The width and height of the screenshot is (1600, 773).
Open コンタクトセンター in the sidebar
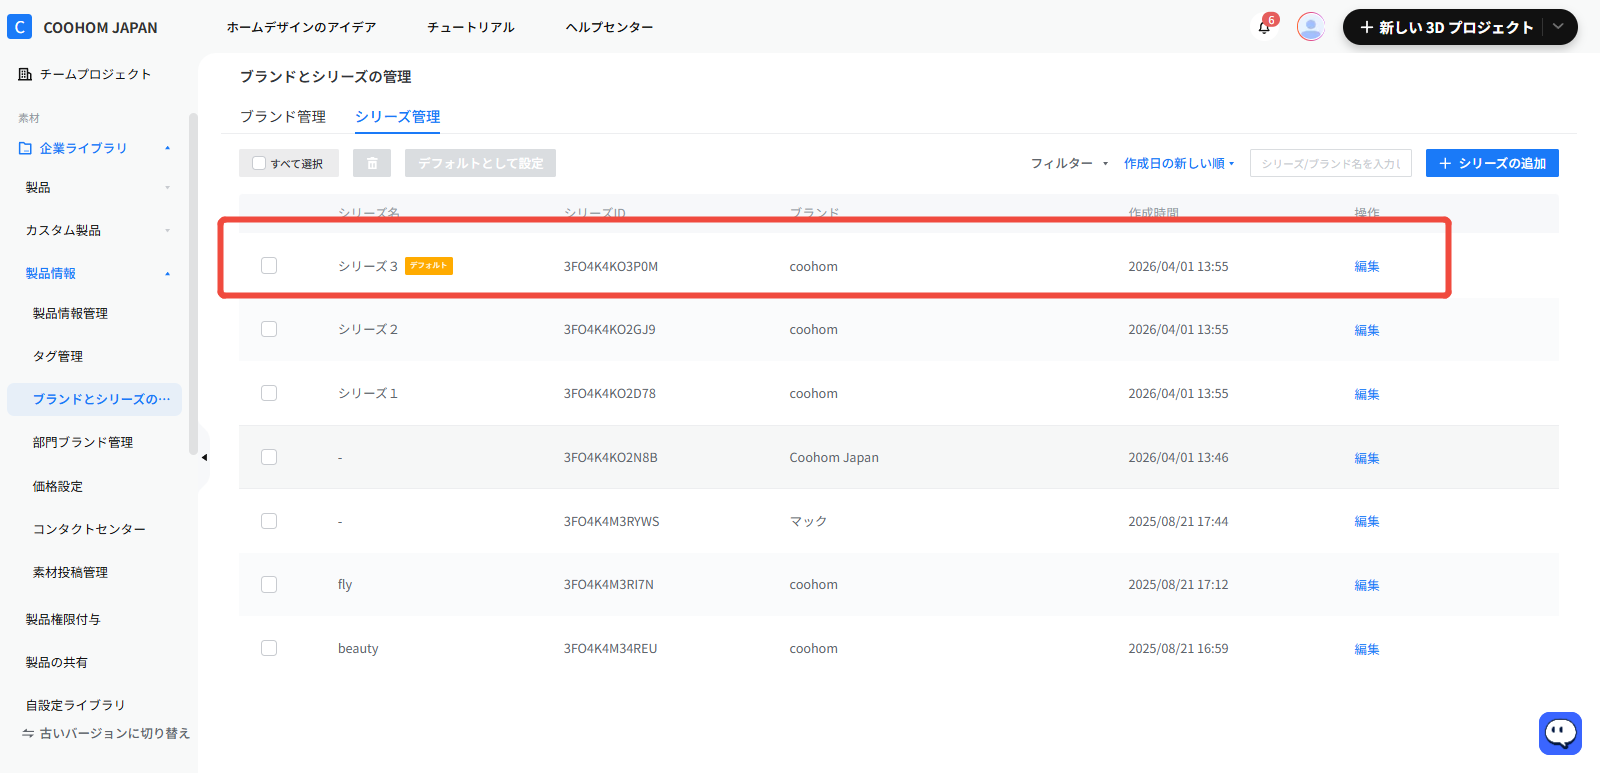[x=89, y=529]
